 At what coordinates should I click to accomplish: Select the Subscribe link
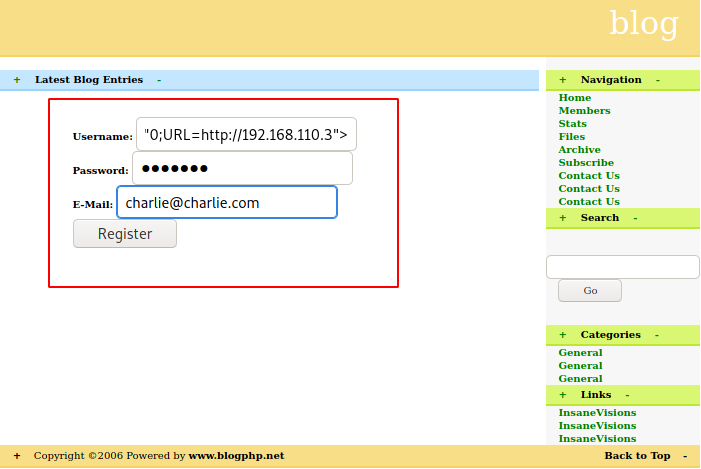[586, 163]
